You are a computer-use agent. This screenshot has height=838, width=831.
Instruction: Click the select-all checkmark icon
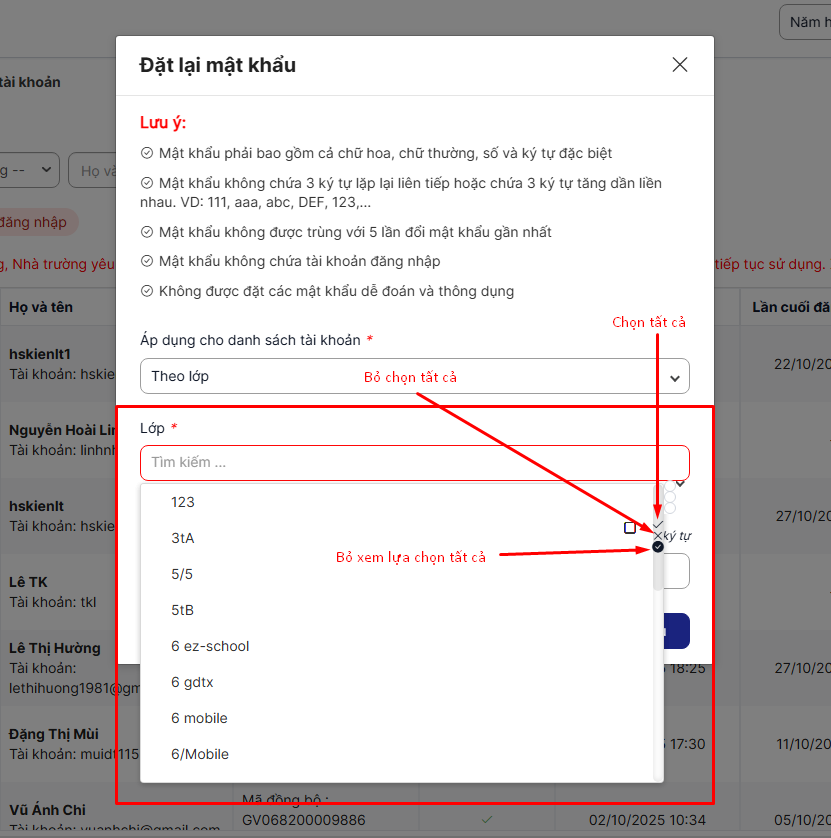(x=658, y=524)
